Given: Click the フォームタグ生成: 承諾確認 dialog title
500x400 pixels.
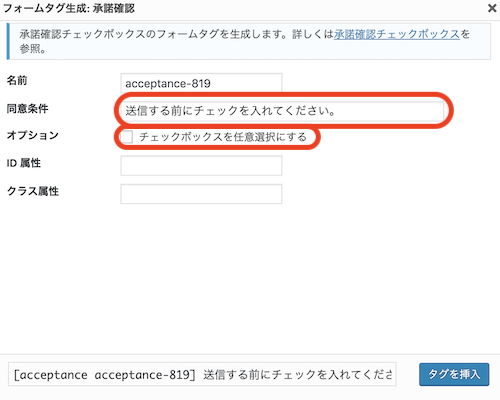Looking at the screenshot, I should point(69,8).
